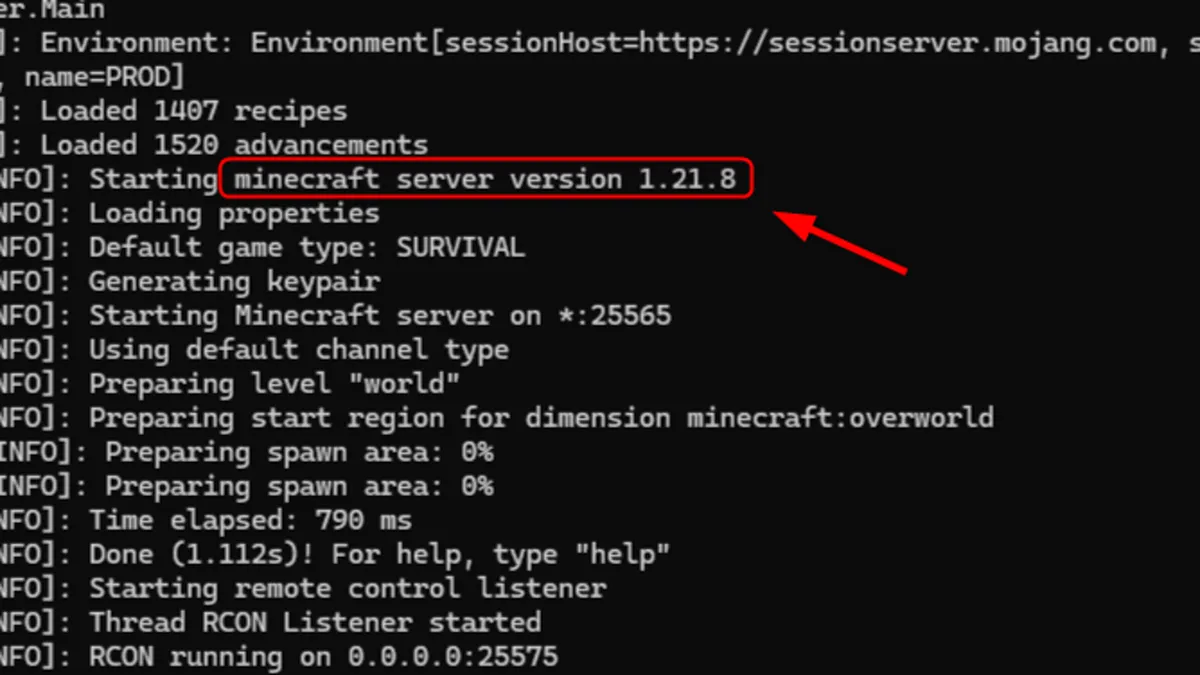Click the word SURVIVAL in game type line
Screen dimensions: 1200x675
click(460, 248)
